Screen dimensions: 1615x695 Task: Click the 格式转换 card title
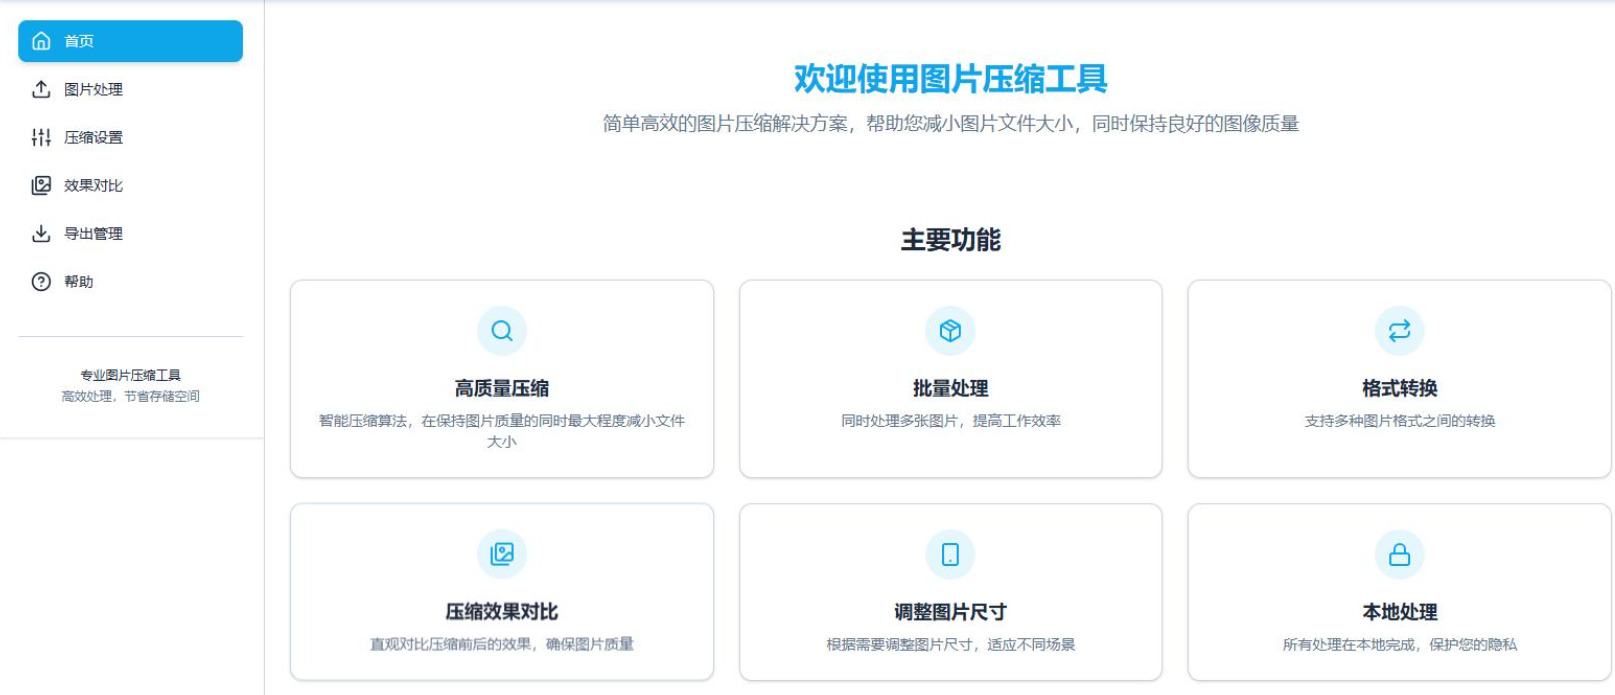pos(1399,388)
